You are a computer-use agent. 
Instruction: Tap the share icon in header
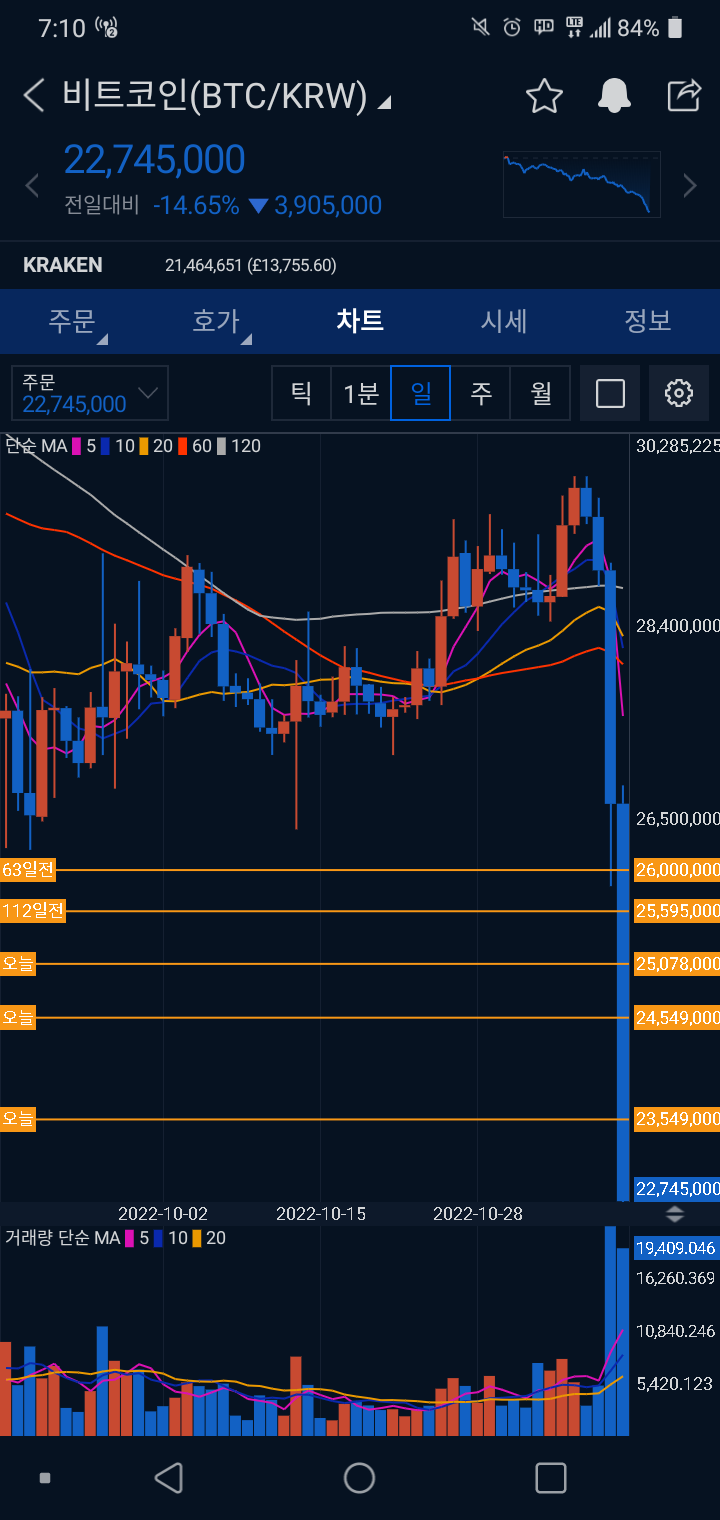click(684, 96)
